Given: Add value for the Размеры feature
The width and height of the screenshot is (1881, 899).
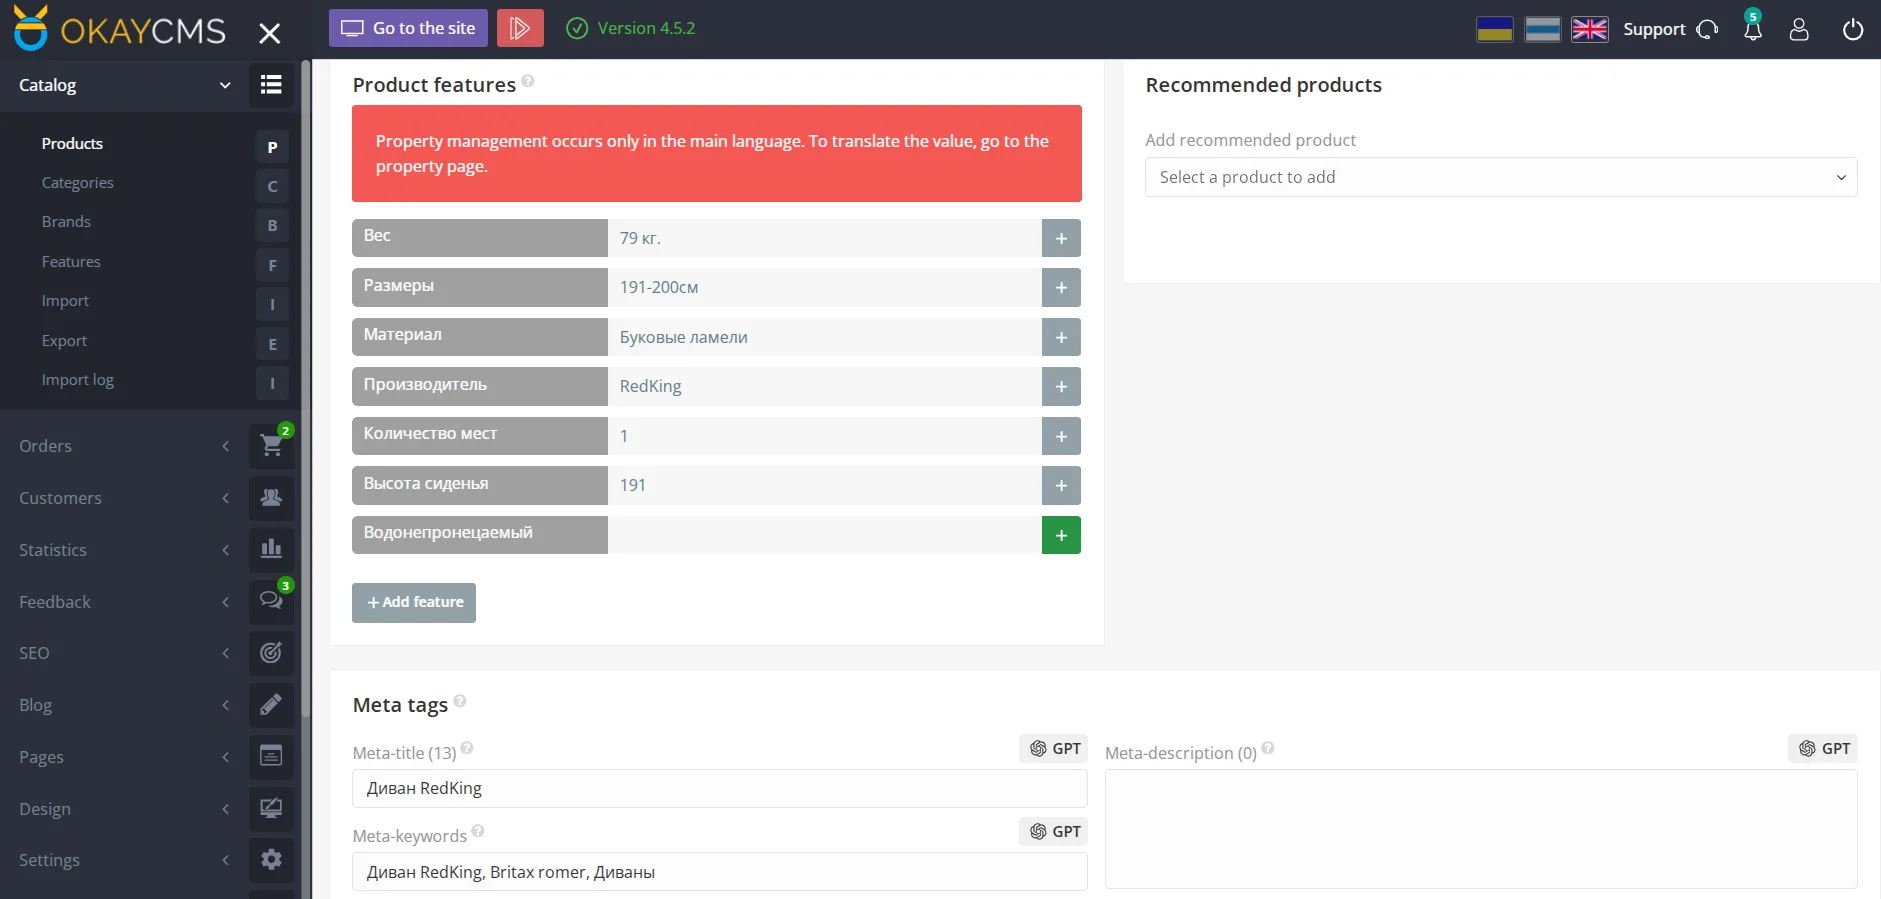Looking at the screenshot, I should coord(1061,287).
